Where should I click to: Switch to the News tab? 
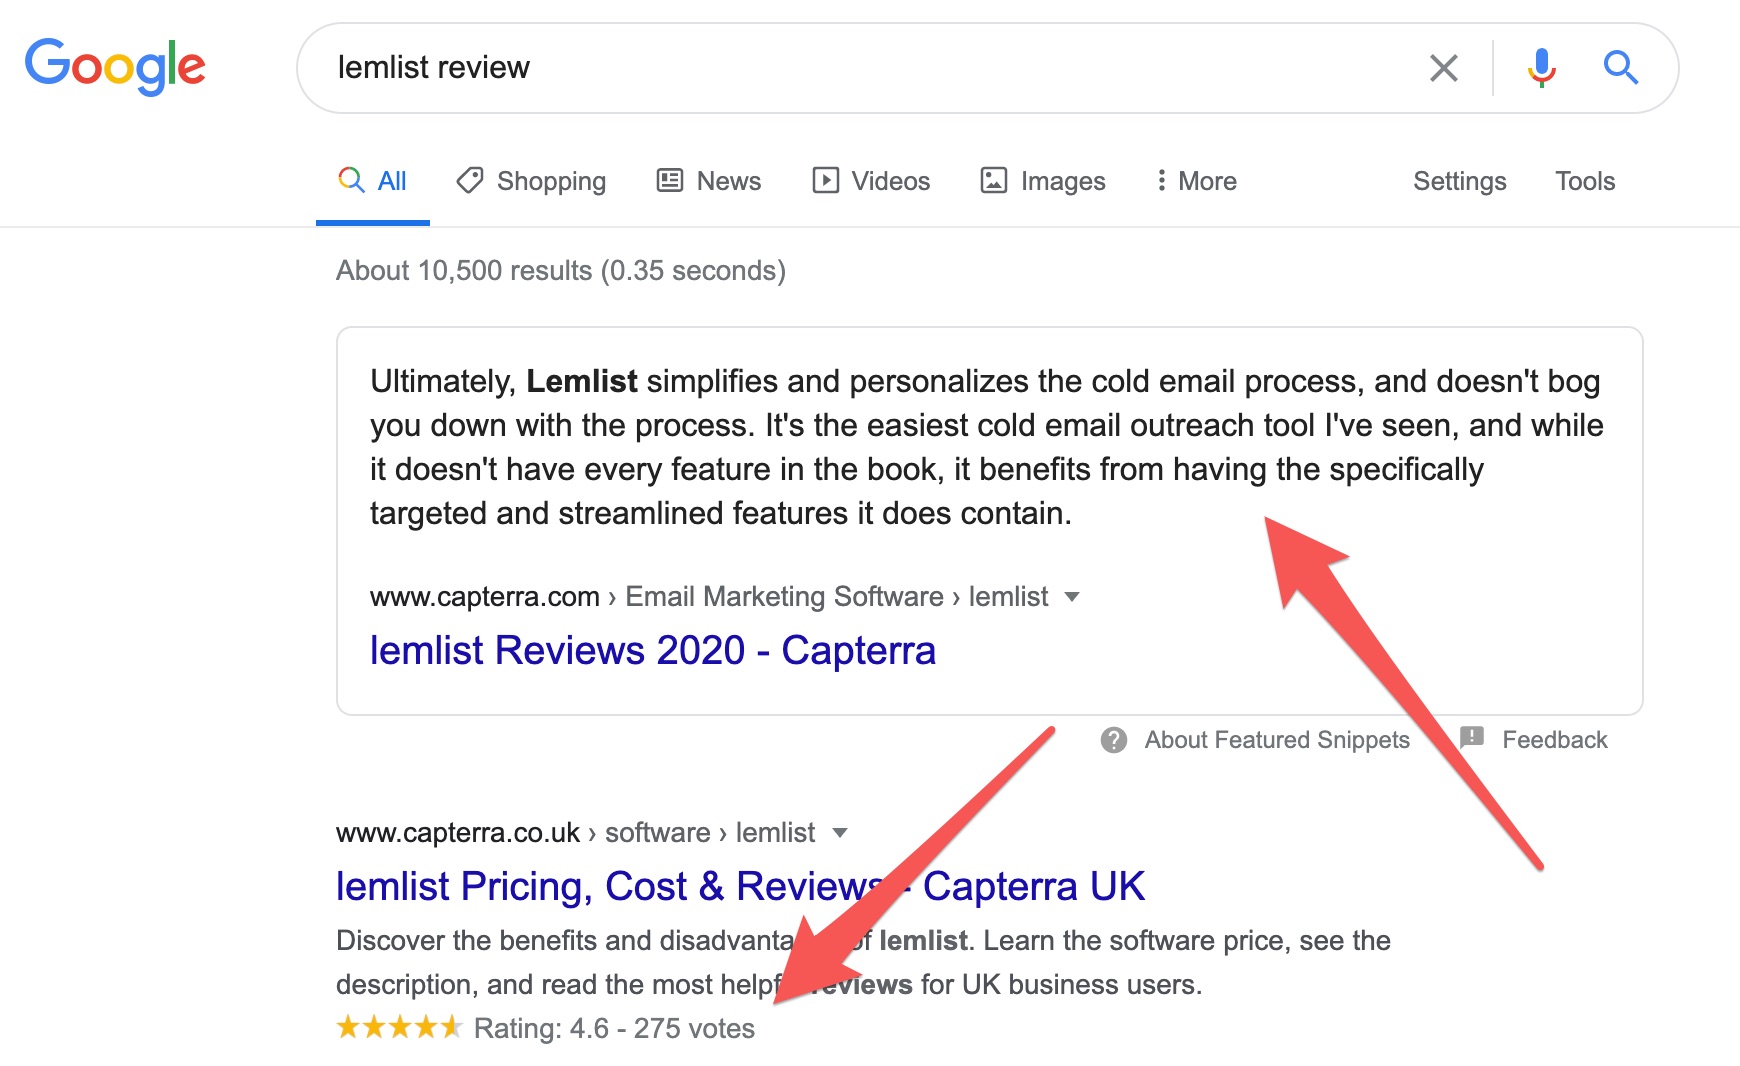(x=709, y=181)
